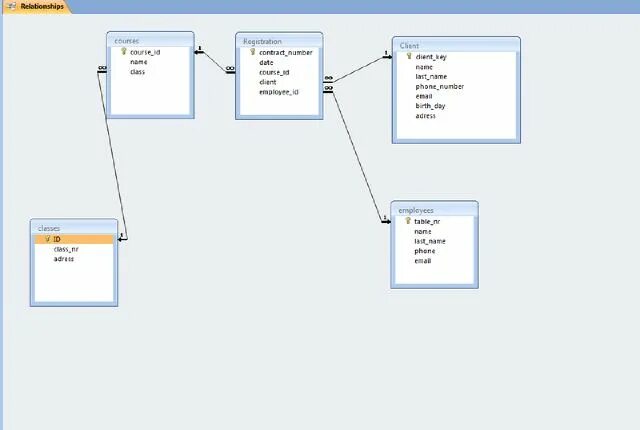Click the key icon beside course_id
The image size is (640, 430).
click(x=124, y=51)
